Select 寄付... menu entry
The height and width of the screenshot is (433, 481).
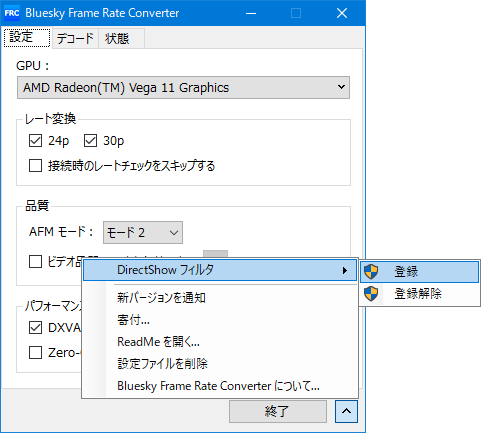(220, 320)
